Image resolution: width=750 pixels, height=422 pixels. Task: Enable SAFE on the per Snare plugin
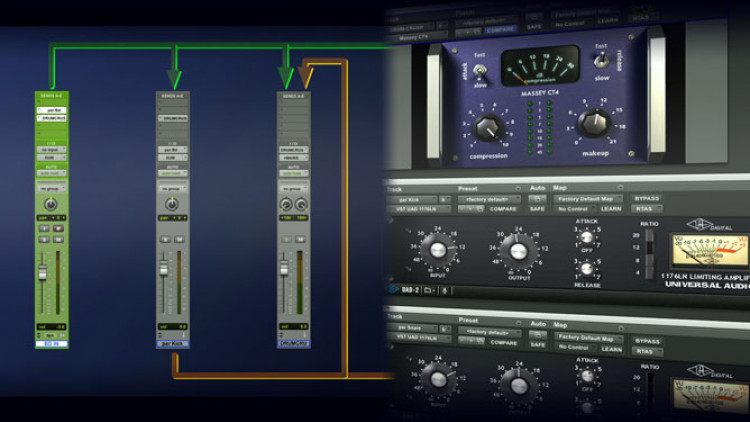(537, 344)
